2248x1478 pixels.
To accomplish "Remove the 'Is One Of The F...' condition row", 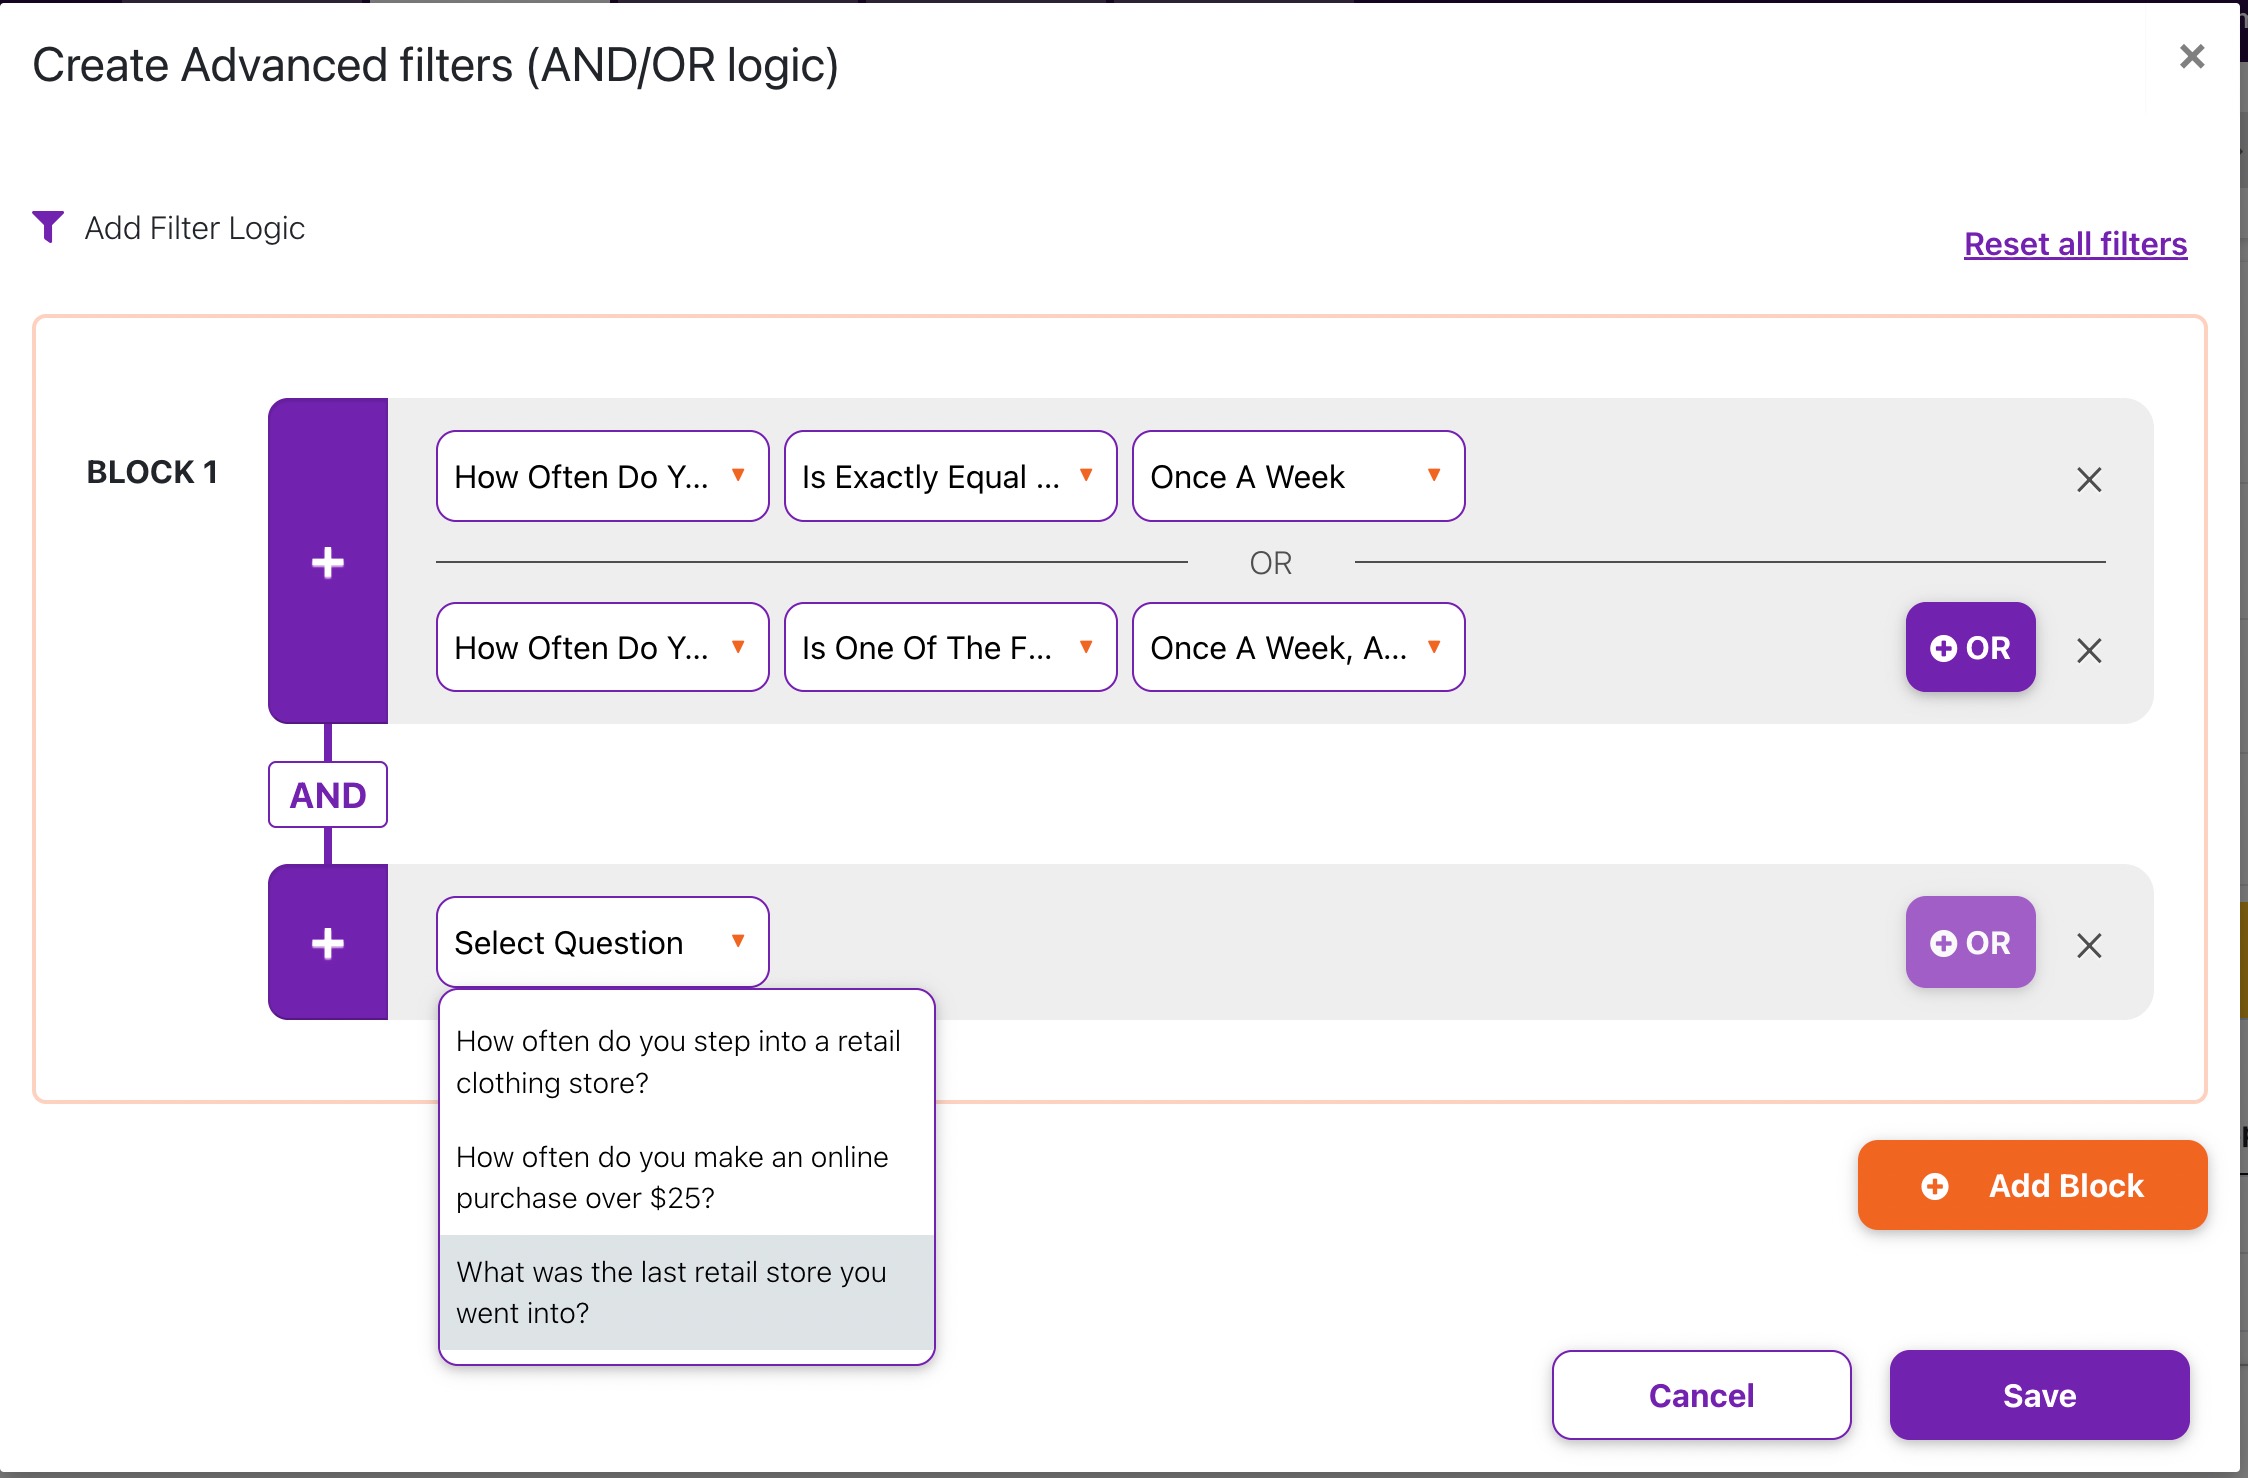I will [2089, 651].
